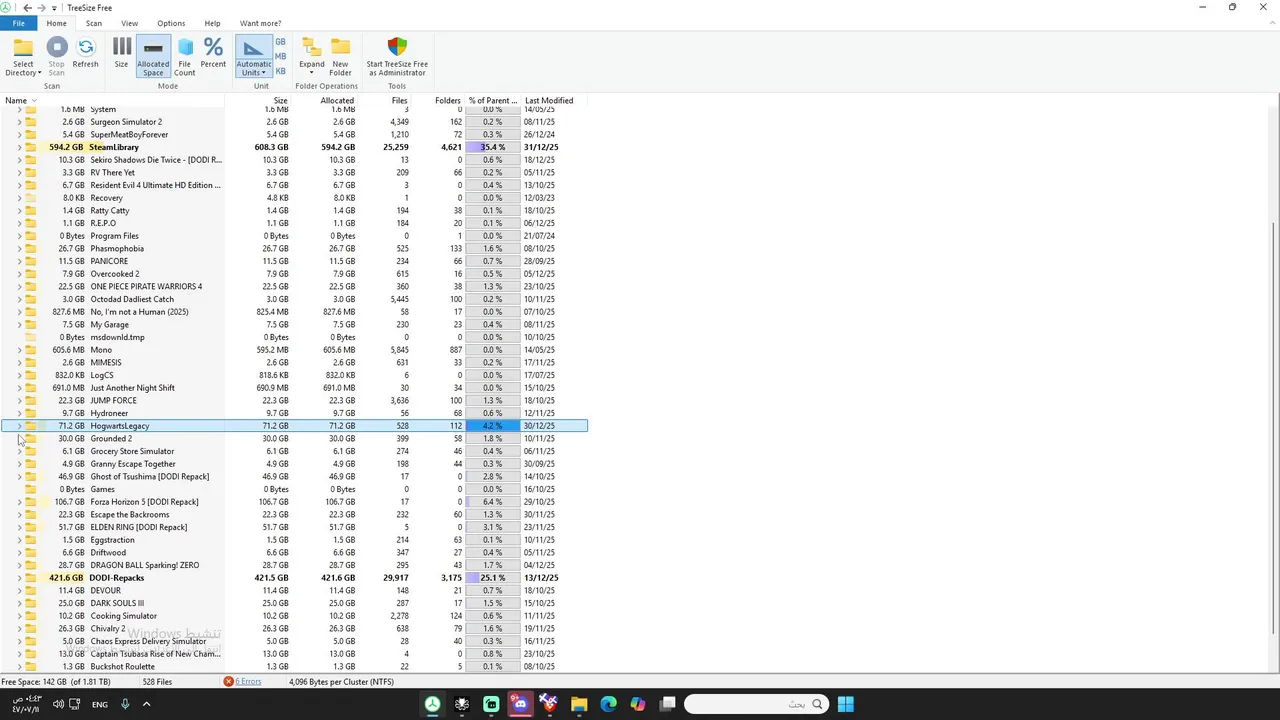Click the ENG language indicator
Viewport: 1280px width, 720px height.
100,705
